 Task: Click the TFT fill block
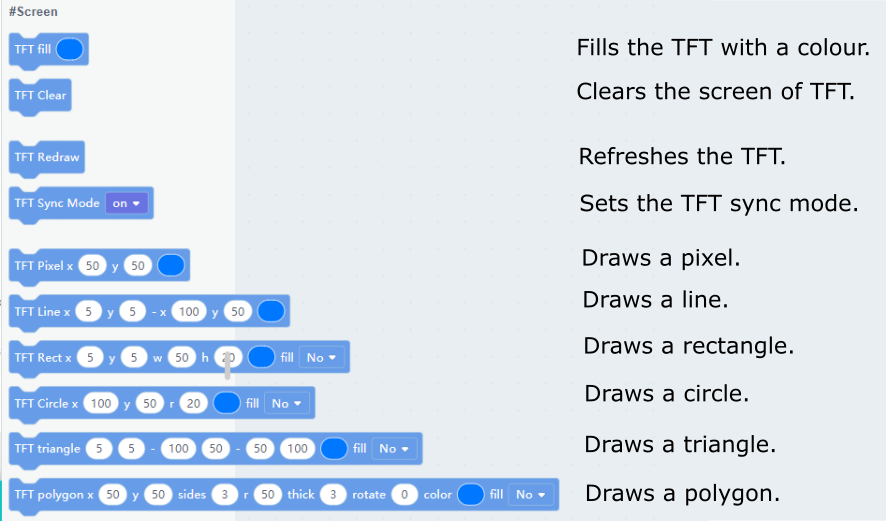[30, 49]
